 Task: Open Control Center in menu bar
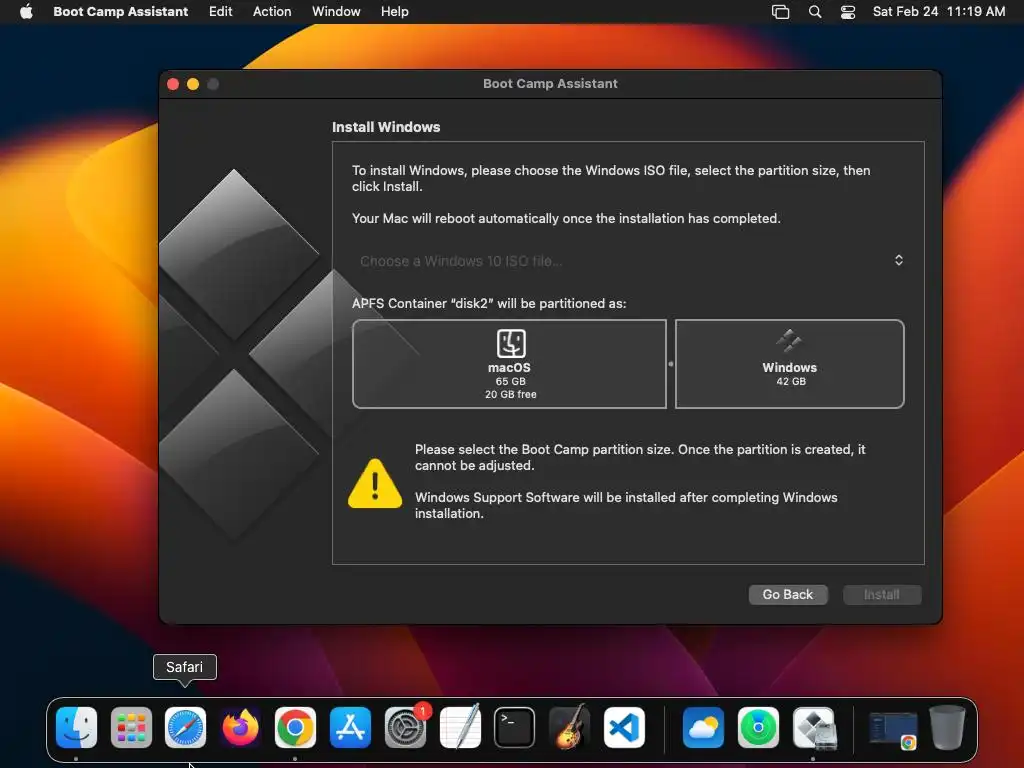[x=848, y=12]
